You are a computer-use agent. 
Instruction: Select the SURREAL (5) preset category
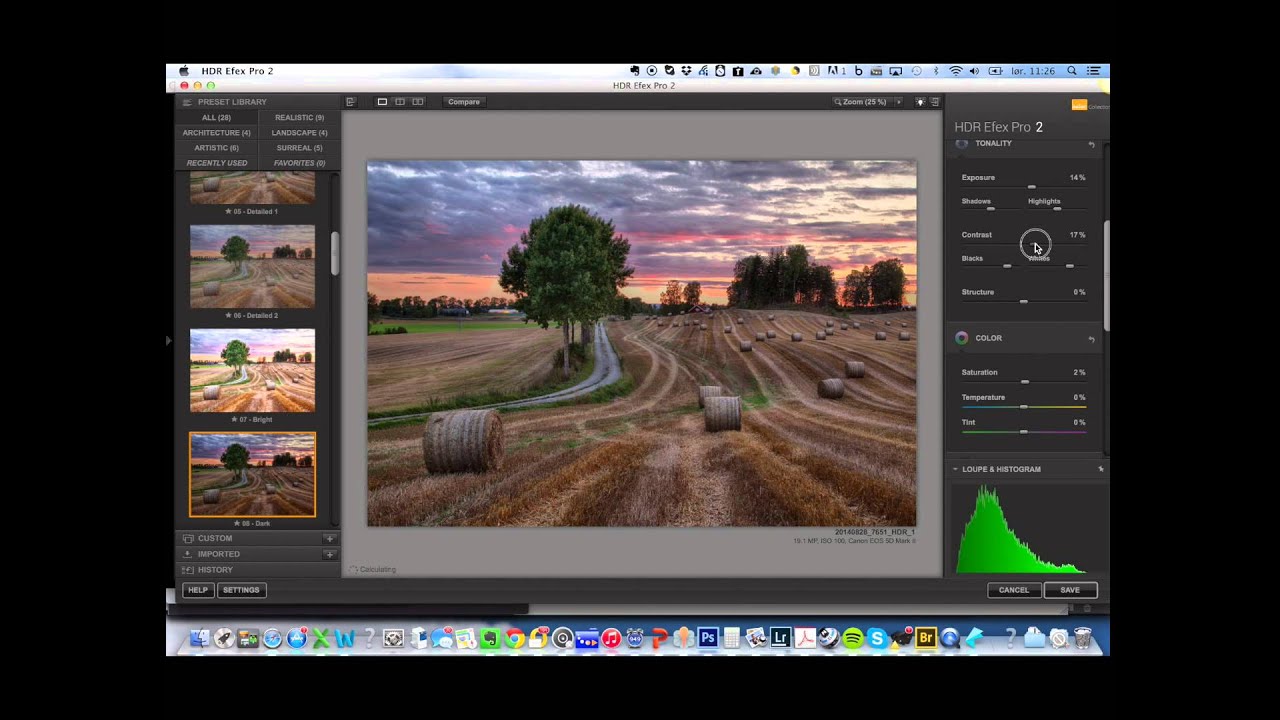point(299,147)
